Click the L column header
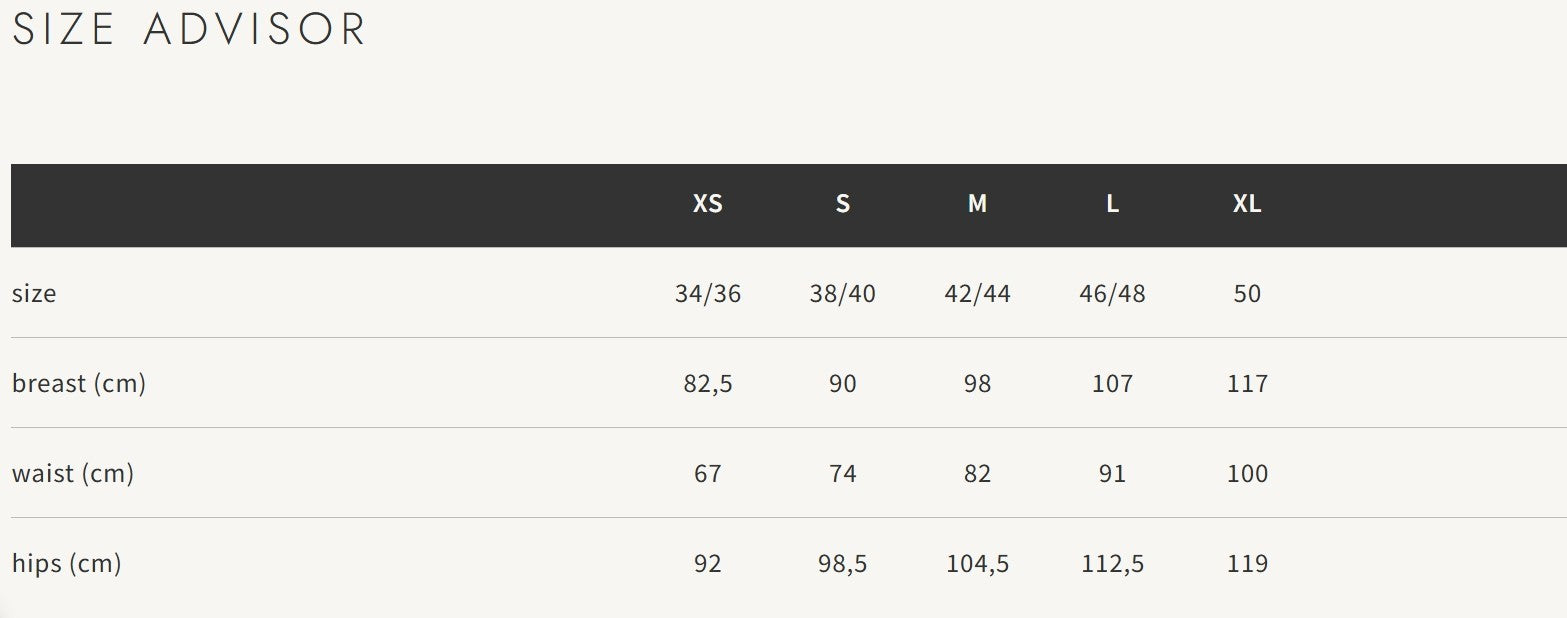 point(1112,204)
